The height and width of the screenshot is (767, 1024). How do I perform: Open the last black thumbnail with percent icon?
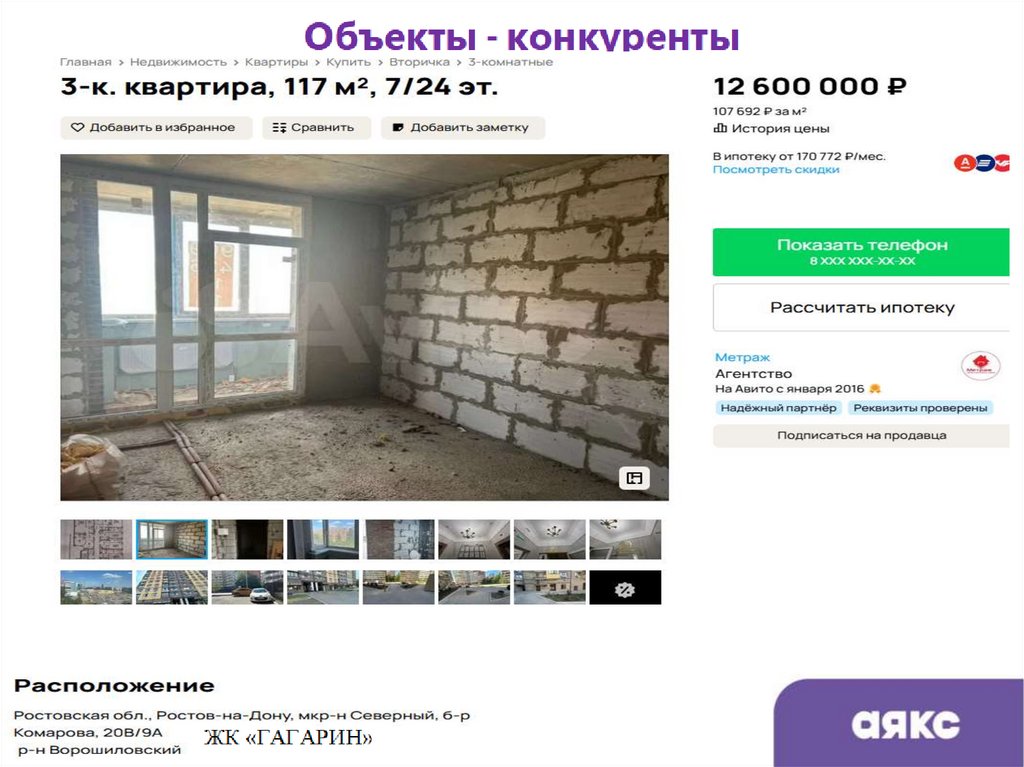click(625, 587)
